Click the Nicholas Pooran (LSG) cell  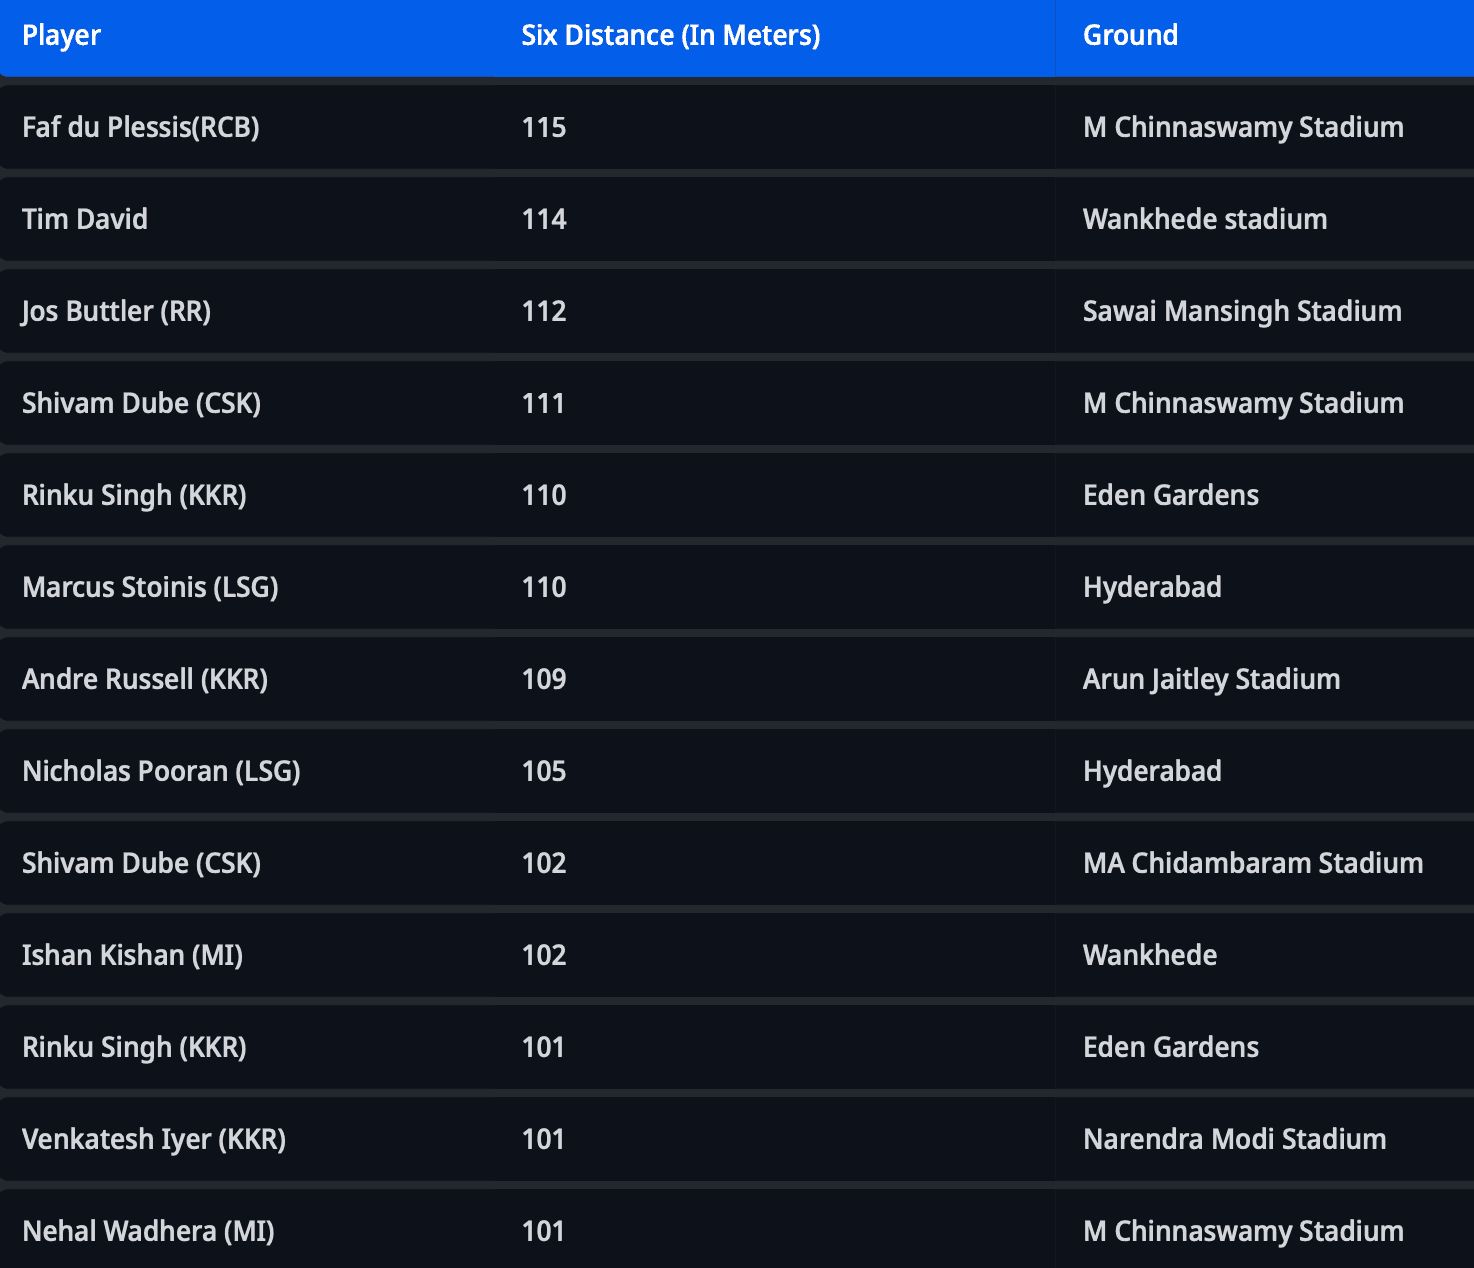161,772
